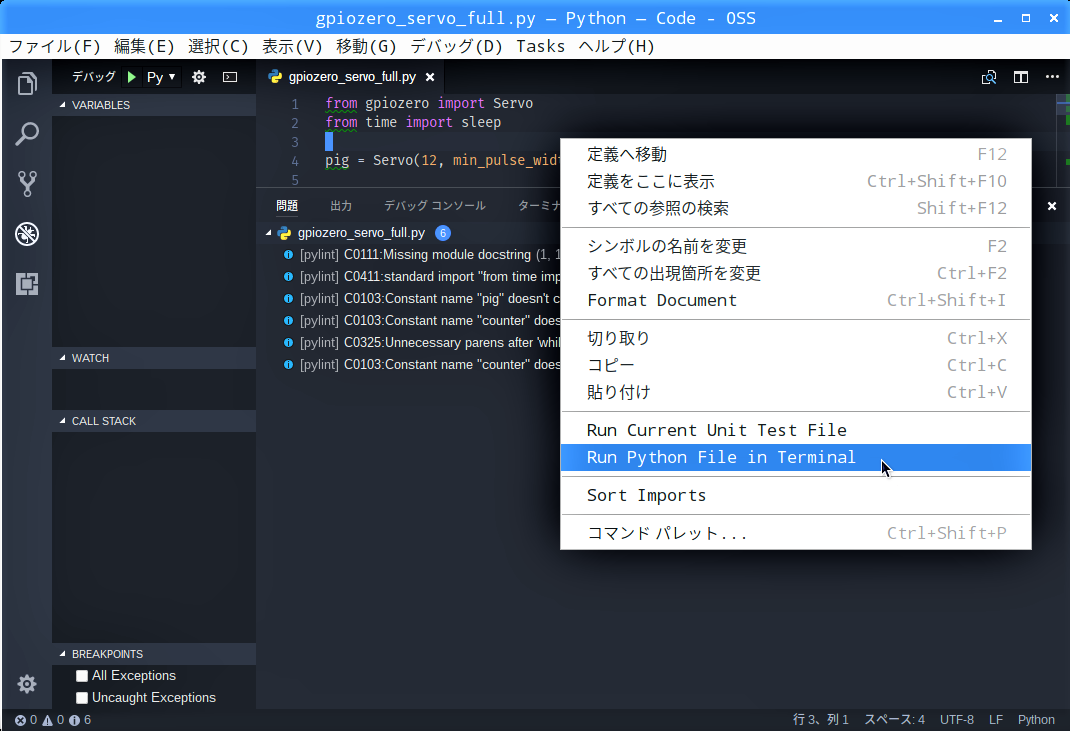
Task: Close the gpiozero_servo_full.py editor tab
Action: point(430,77)
